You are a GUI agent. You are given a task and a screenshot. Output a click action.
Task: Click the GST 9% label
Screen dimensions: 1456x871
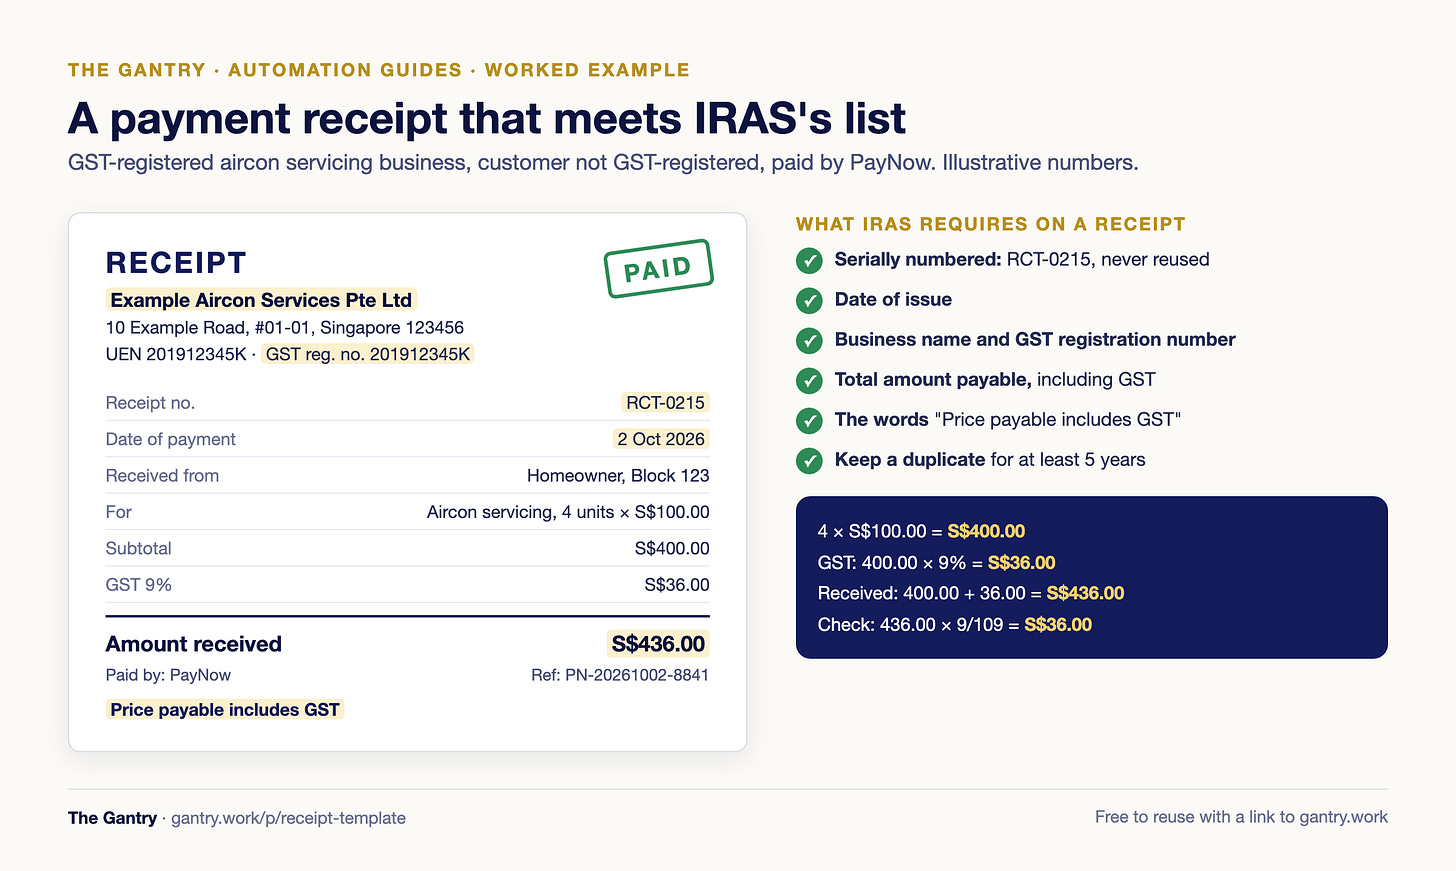point(138,585)
